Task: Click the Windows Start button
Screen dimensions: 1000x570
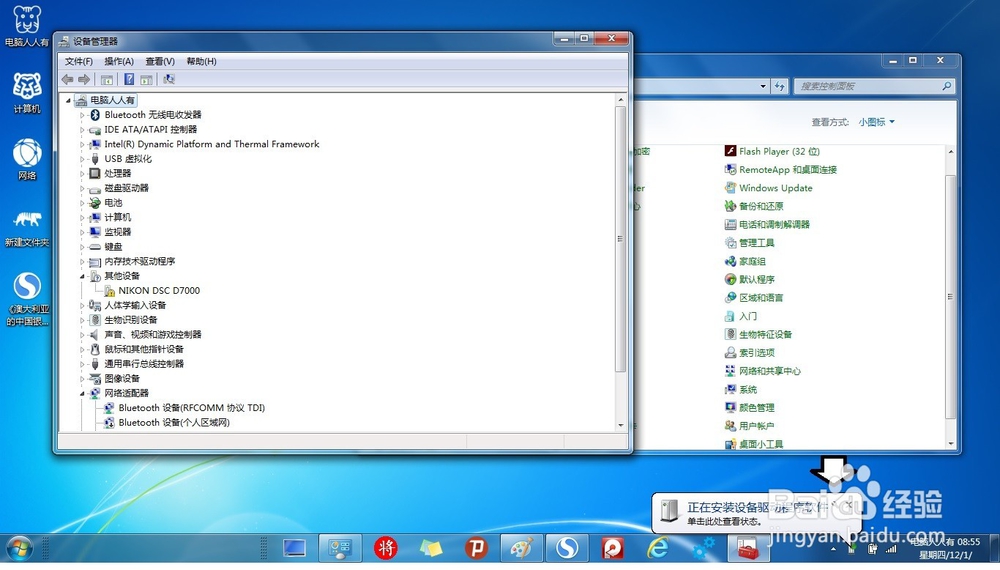Action: pyautogui.click(x=19, y=548)
